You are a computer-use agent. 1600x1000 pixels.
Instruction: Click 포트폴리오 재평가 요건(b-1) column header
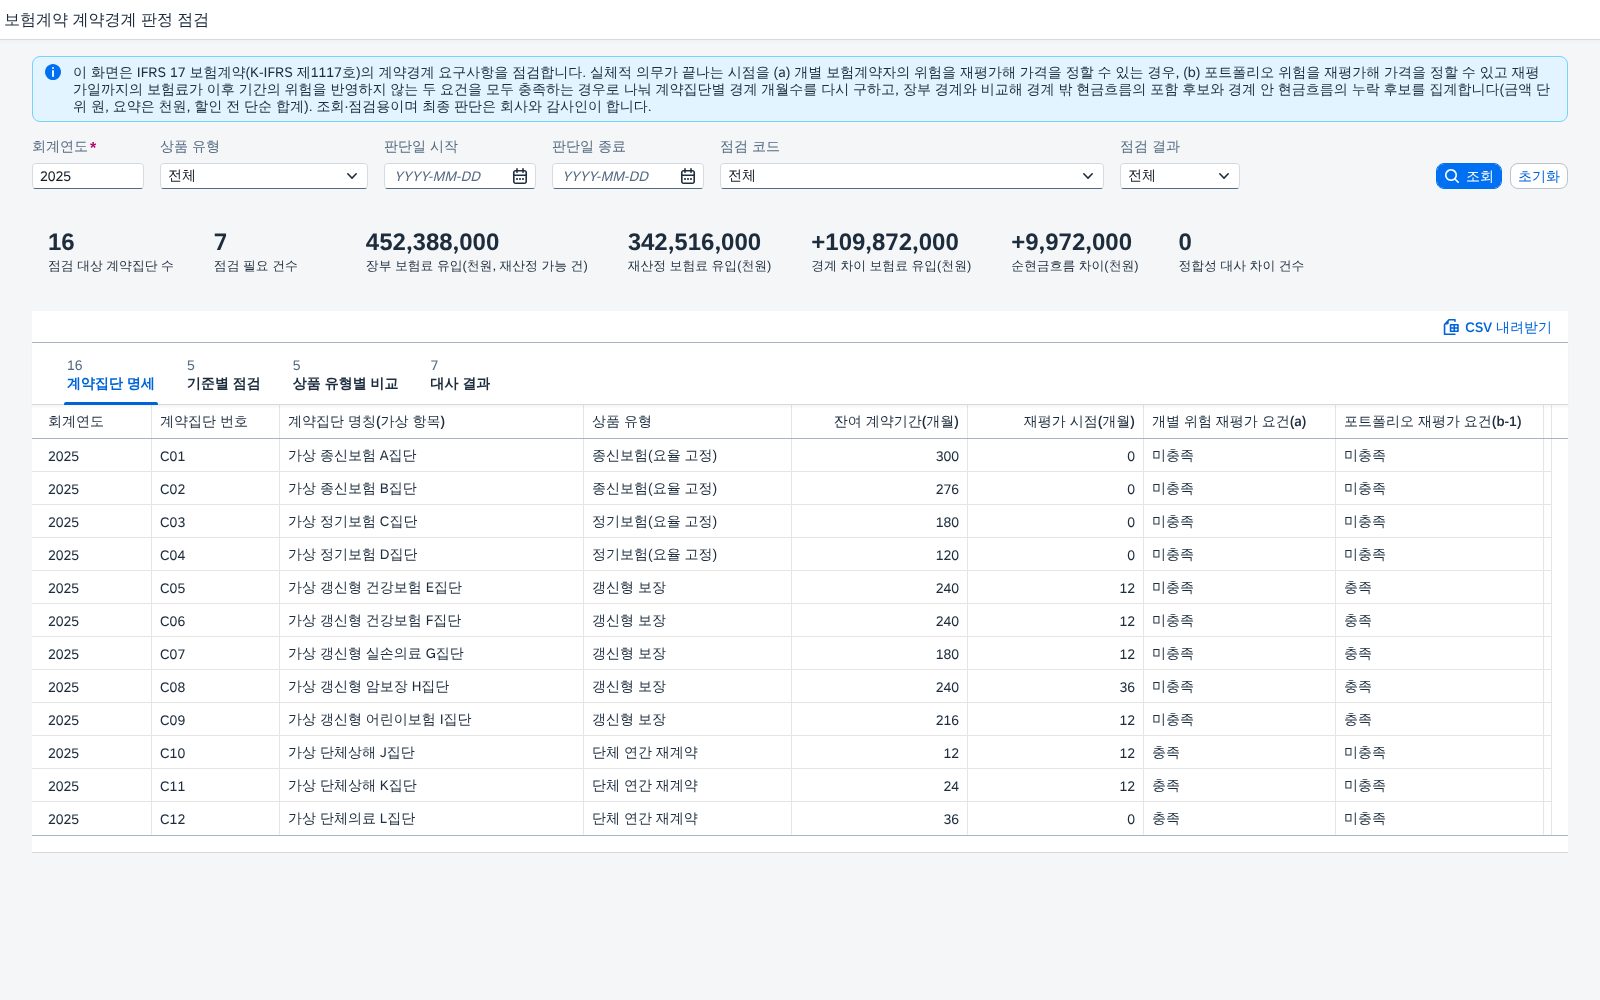(x=1440, y=422)
